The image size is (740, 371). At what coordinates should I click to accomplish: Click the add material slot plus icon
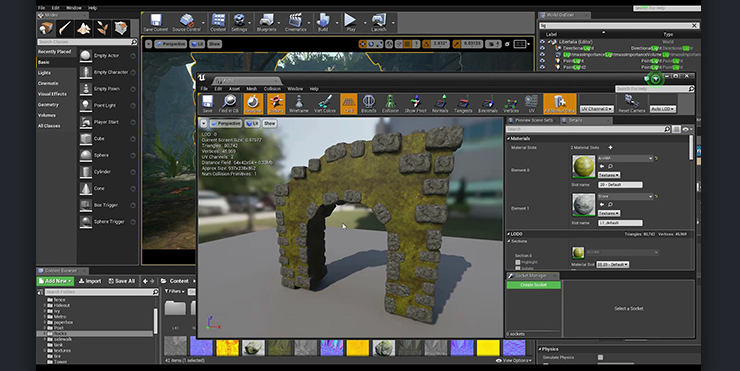[x=610, y=148]
